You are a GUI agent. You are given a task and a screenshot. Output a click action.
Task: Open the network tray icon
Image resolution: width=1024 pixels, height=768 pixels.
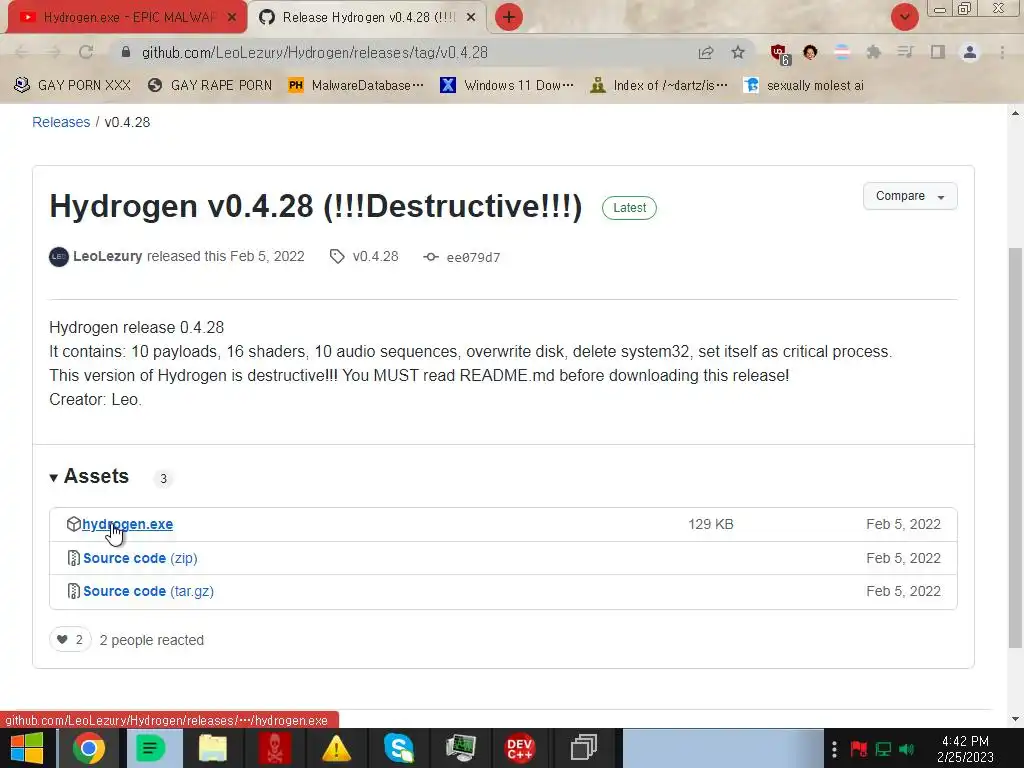click(x=883, y=748)
